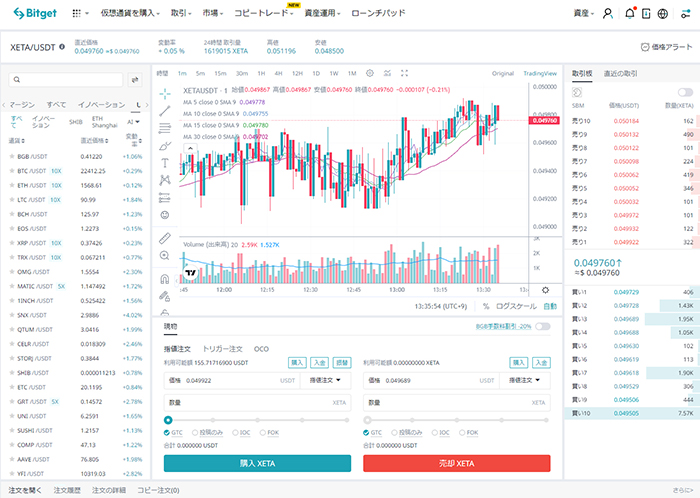Select FOK option in buy form
This screenshot has width=700, height=498.
click(x=269, y=432)
